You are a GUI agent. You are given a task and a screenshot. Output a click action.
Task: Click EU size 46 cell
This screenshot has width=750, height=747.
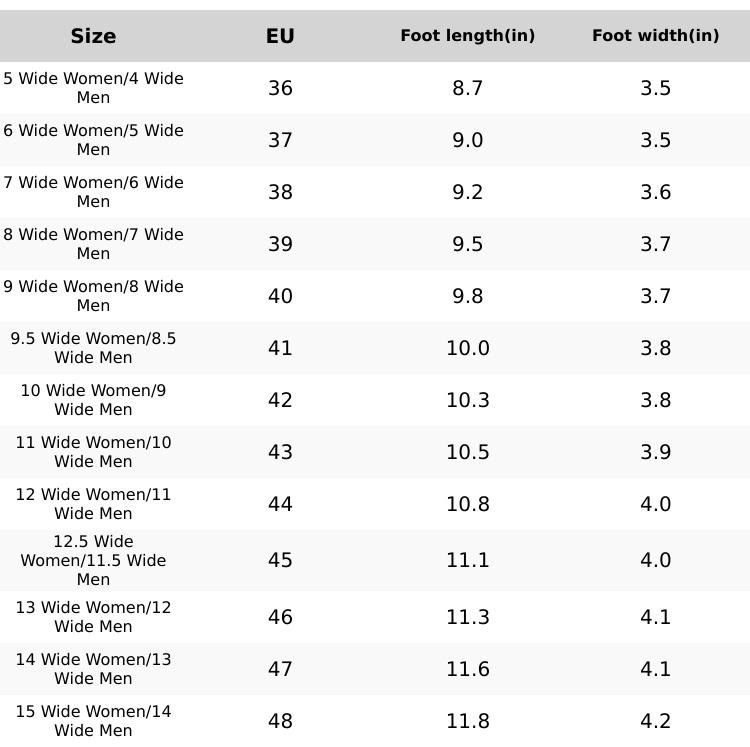coord(280,617)
